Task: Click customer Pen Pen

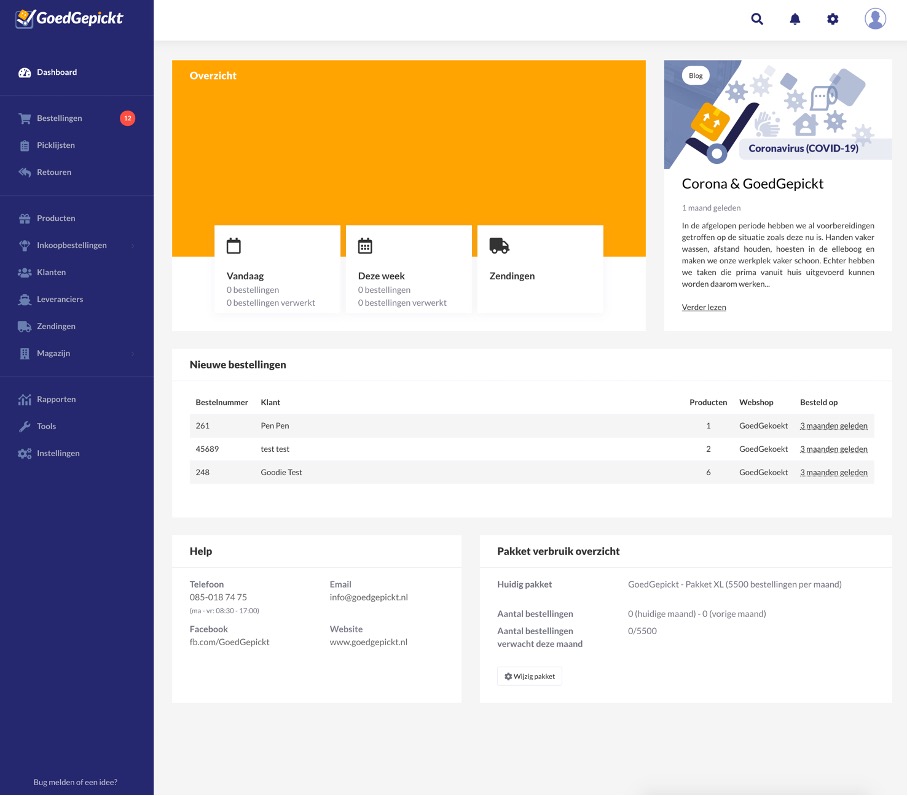Action: (274, 426)
